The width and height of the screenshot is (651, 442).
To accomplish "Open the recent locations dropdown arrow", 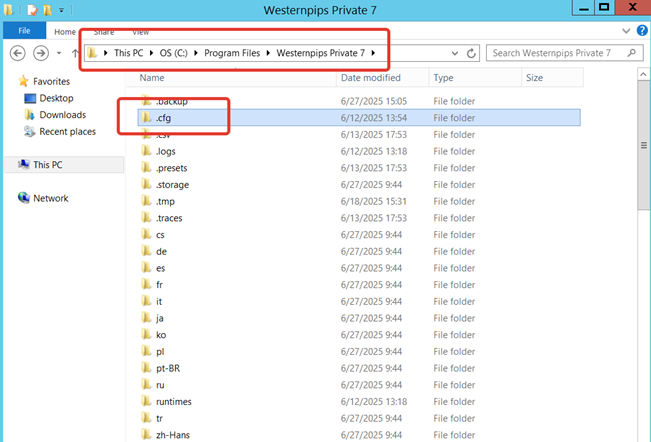I will [59, 53].
